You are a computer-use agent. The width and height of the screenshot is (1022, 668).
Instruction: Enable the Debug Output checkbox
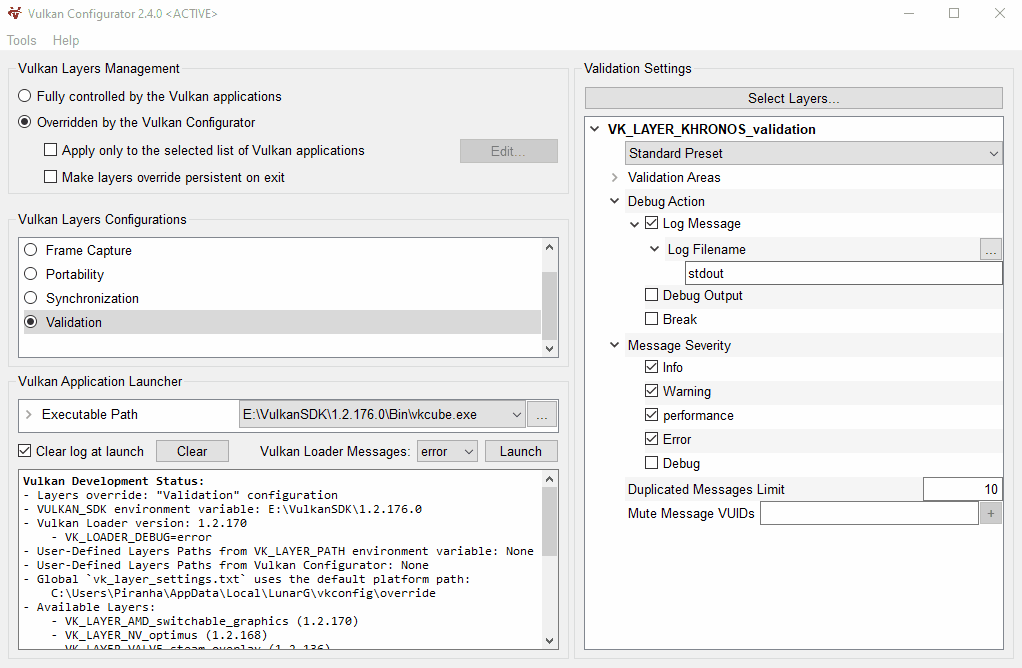[x=651, y=295]
